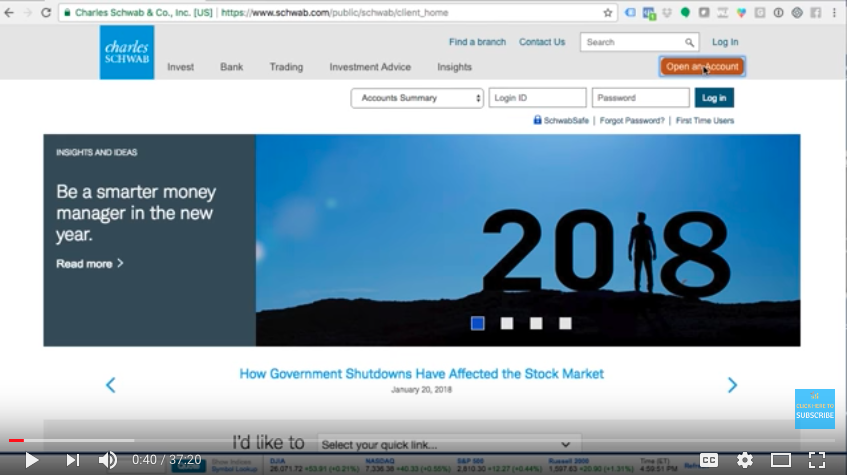Expand the Select your quick link dropdown
This screenshot has width=847, height=475.
tap(449, 444)
